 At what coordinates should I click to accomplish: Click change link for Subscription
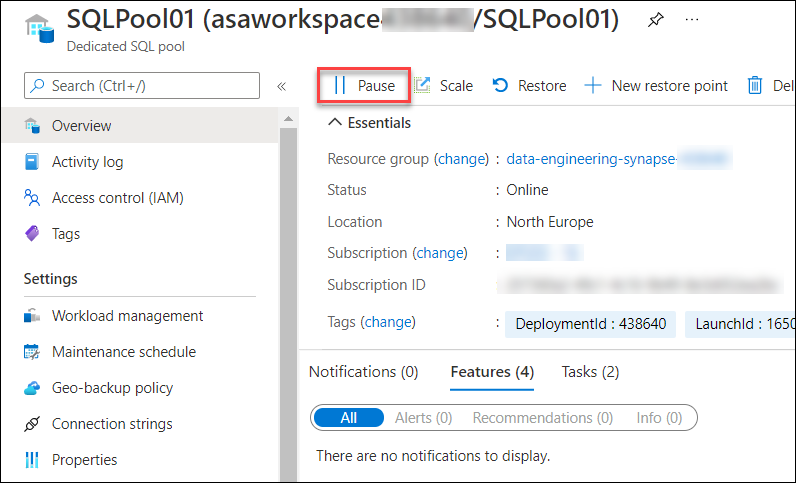(x=440, y=253)
